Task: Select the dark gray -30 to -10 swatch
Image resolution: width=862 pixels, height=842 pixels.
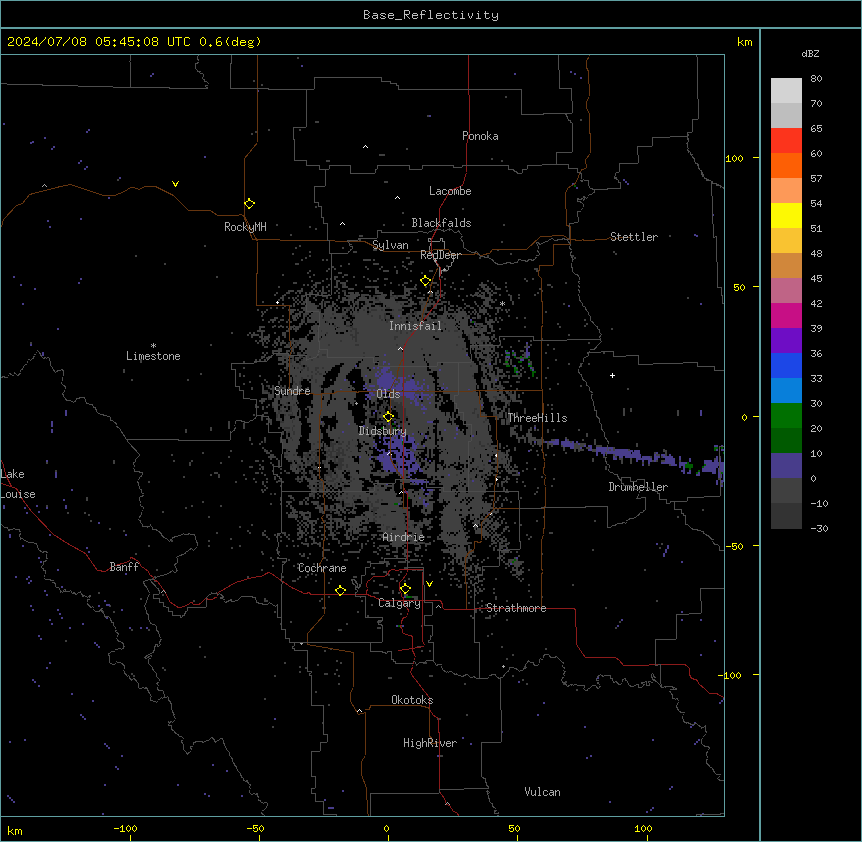Action: (786, 516)
